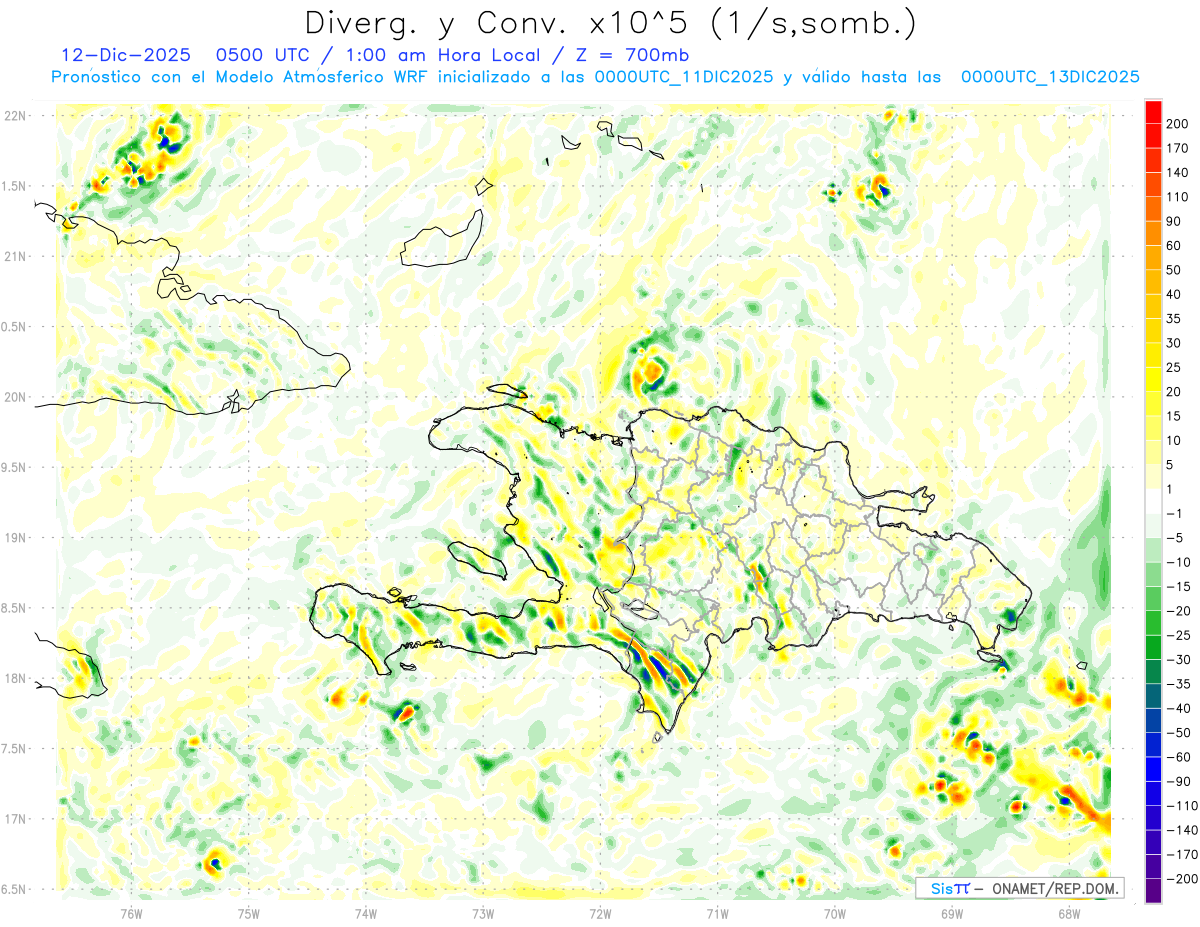The width and height of the screenshot is (1200, 927).
Task: Select the '0000UTC_11DIC2025' initialization time
Action: tap(683, 77)
